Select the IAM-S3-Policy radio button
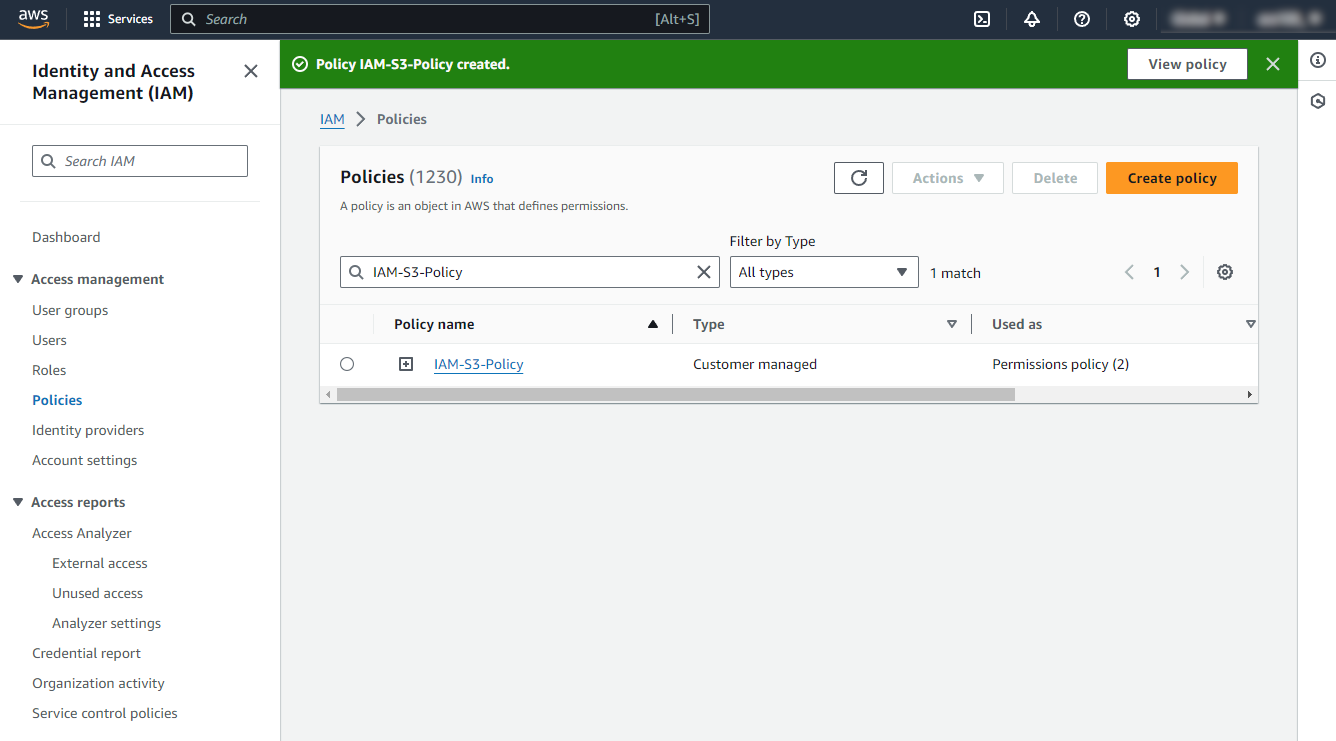Image resolution: width=1336 pixels, height=741 pixels. tap(347, 363)
